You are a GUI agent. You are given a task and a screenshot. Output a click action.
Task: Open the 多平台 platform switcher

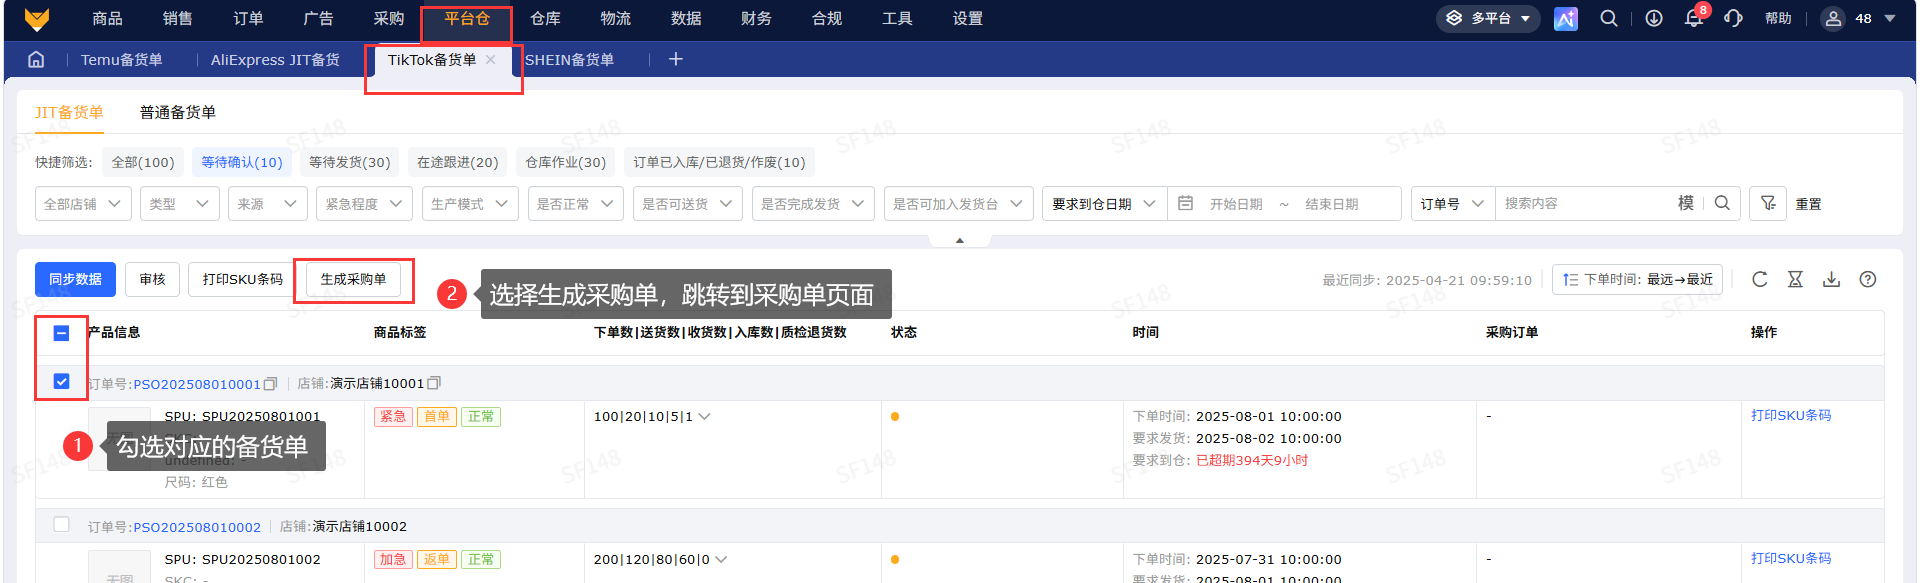tap(1489, 18)
